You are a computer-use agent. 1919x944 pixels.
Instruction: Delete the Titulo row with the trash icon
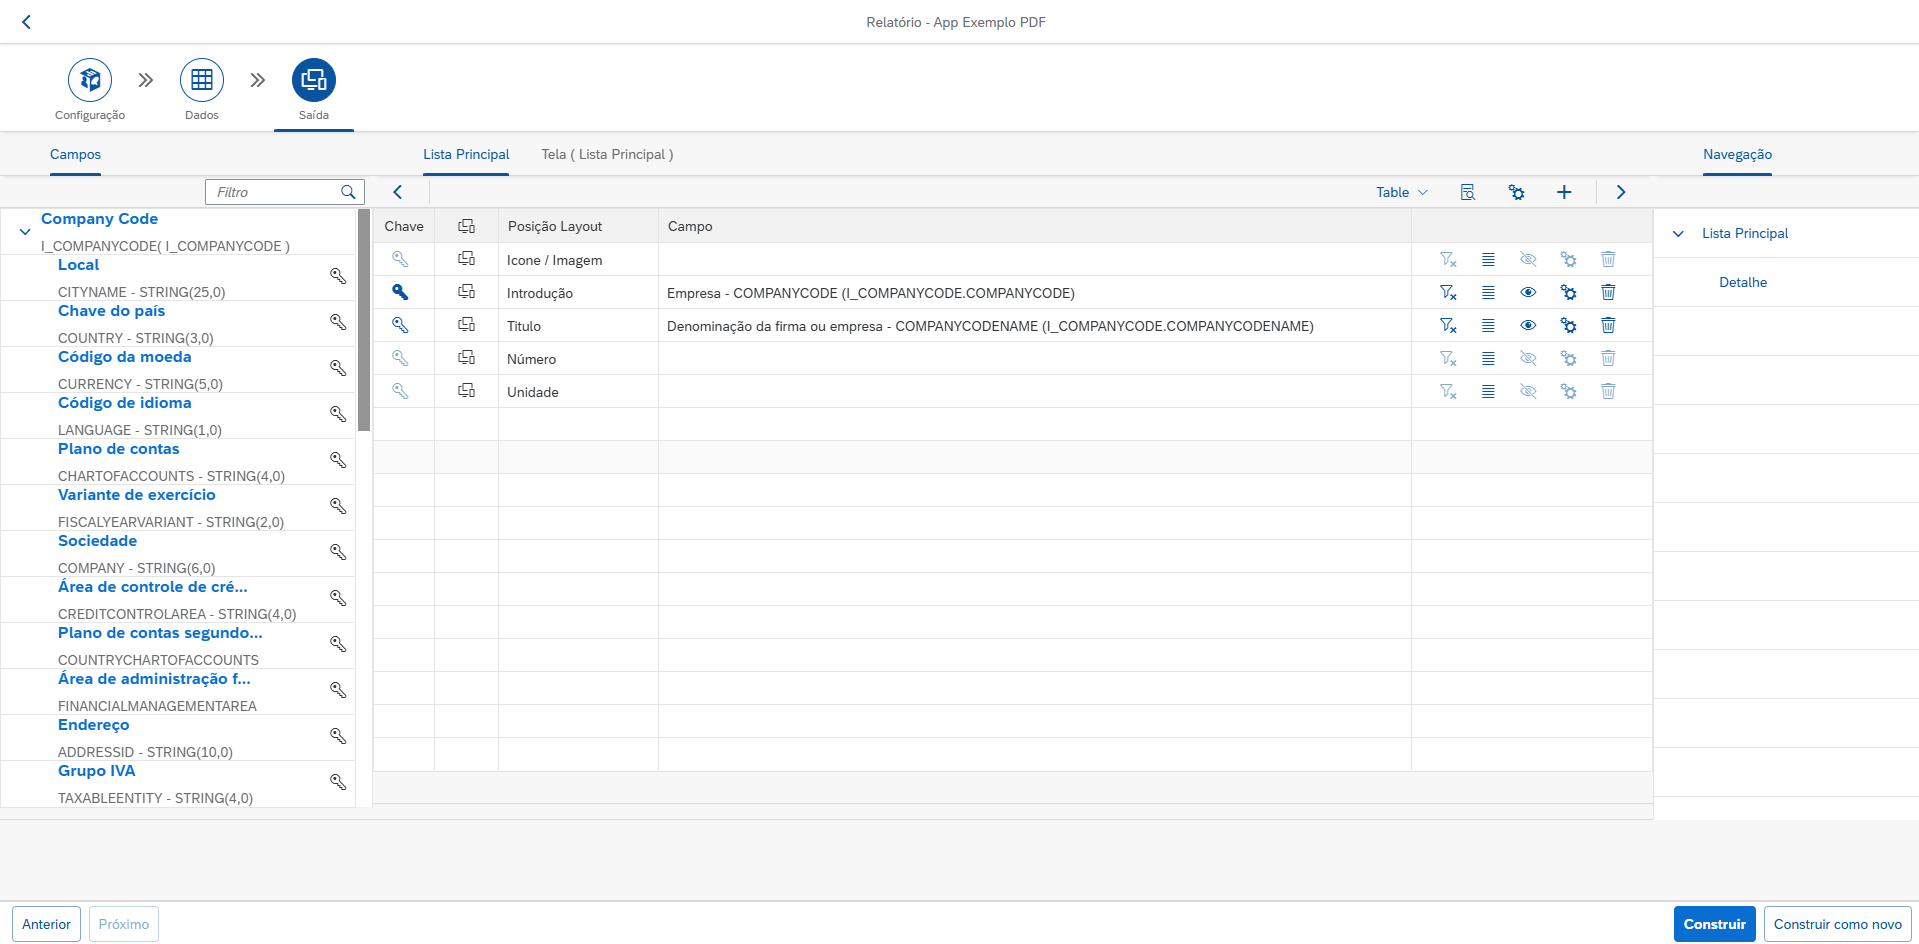[x=1608, y=325]
